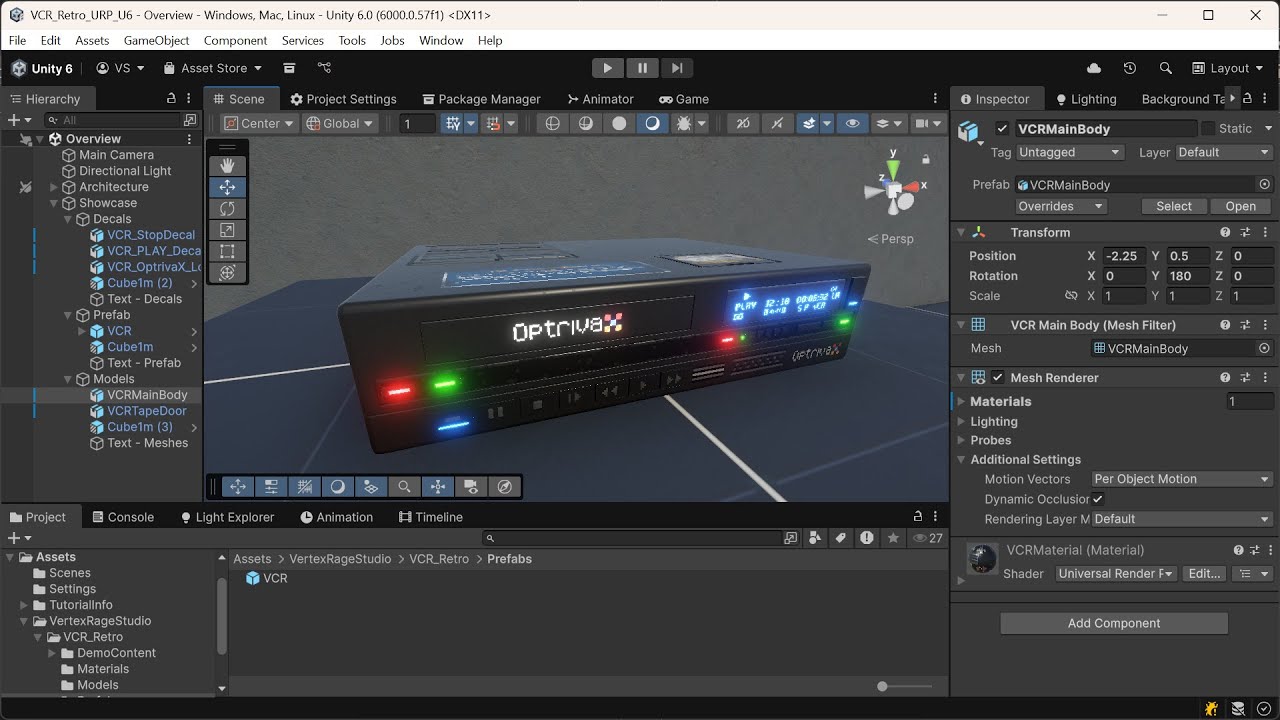
Task: Open the GameObject menu
Action: [x=156, y=40]
